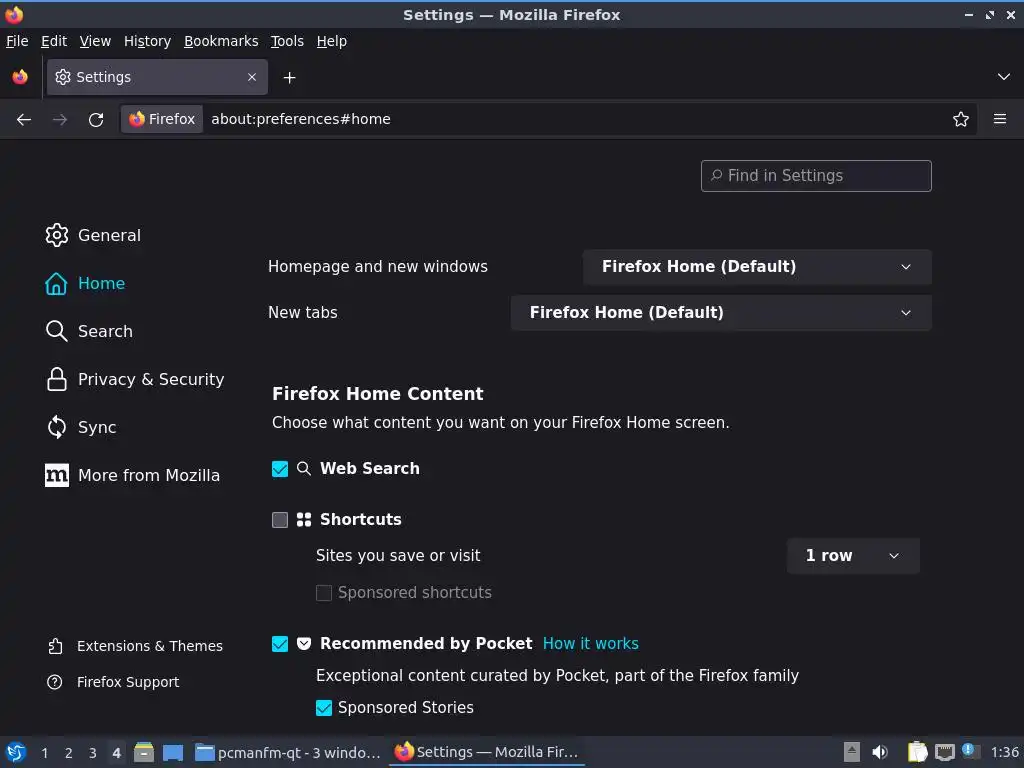
Task: Open the desktop start menu icon
Action: [x=16, y=752]
